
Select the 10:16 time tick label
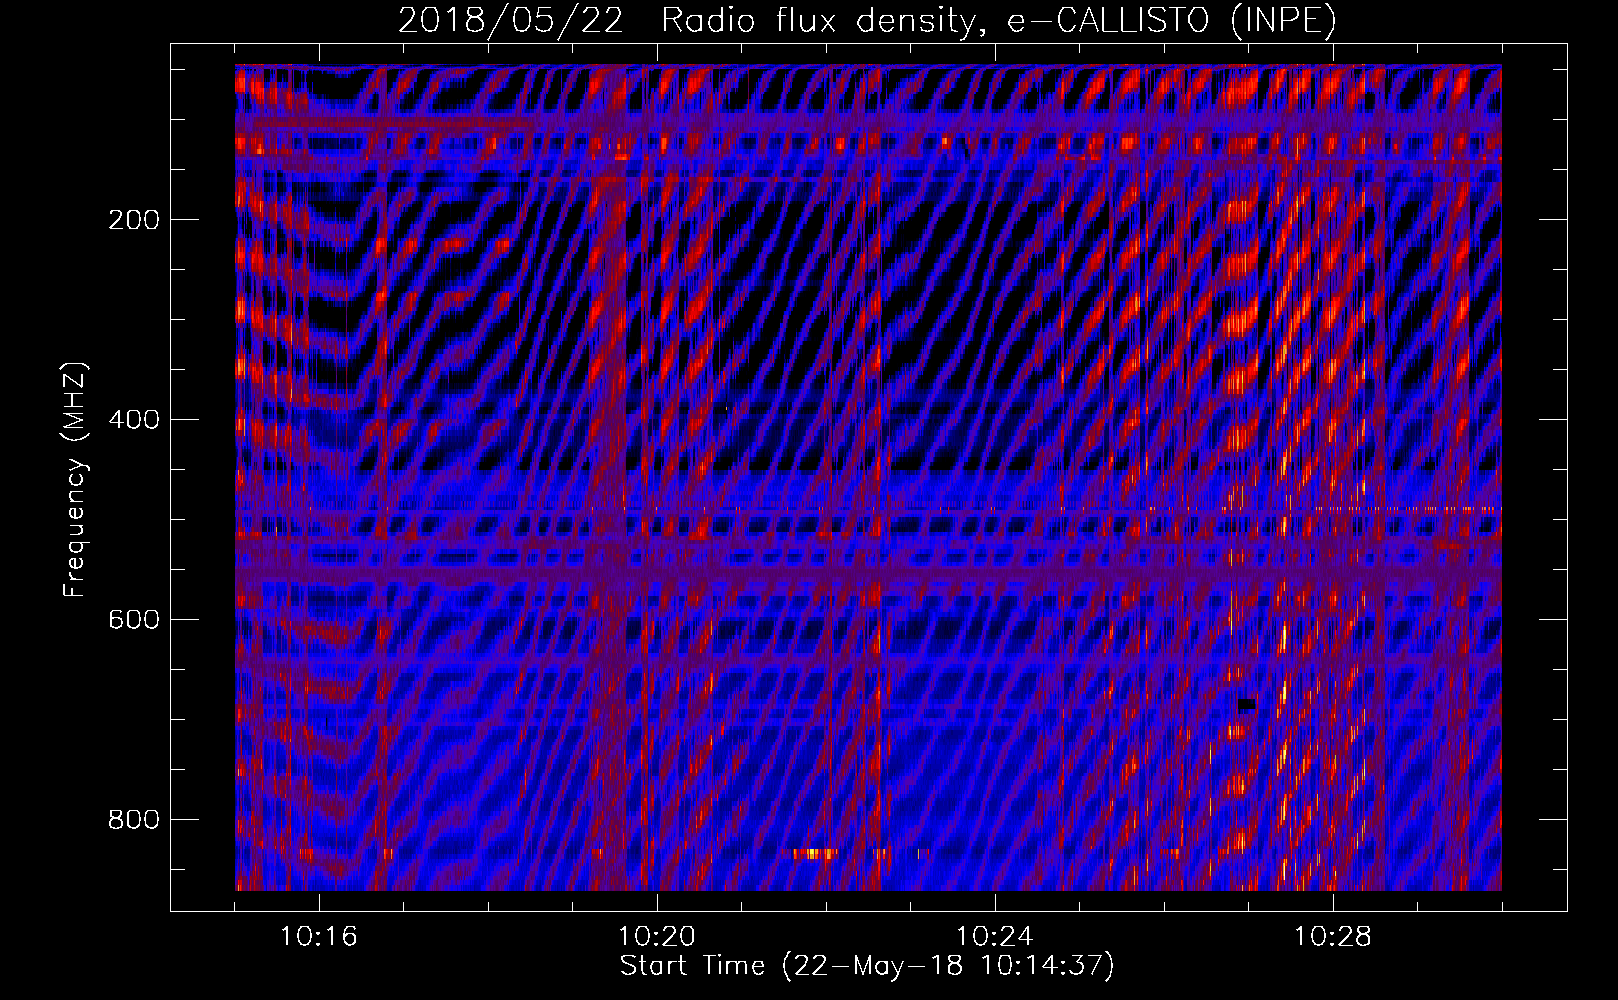click(319, 937)
